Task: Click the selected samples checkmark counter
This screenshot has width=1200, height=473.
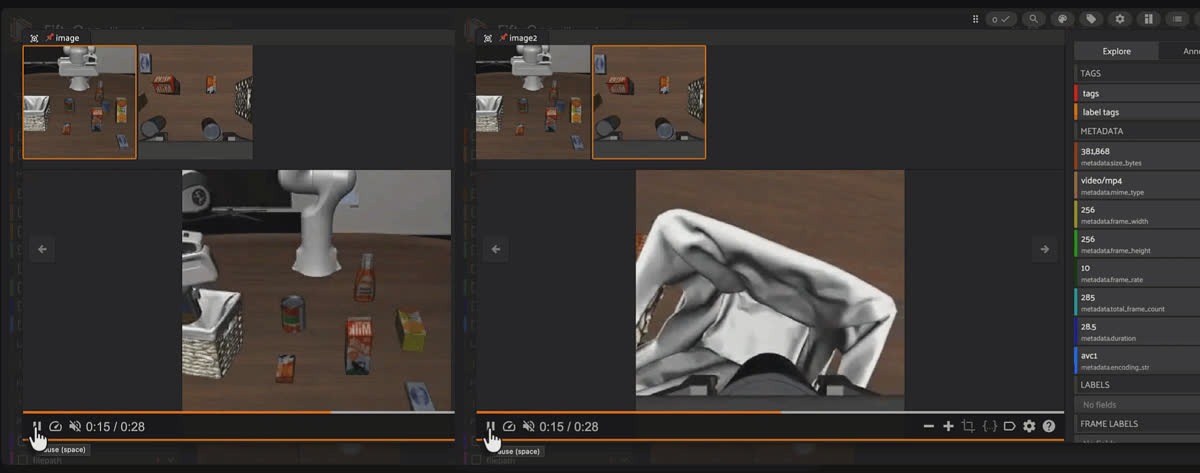Action: tap(1001, 19)
